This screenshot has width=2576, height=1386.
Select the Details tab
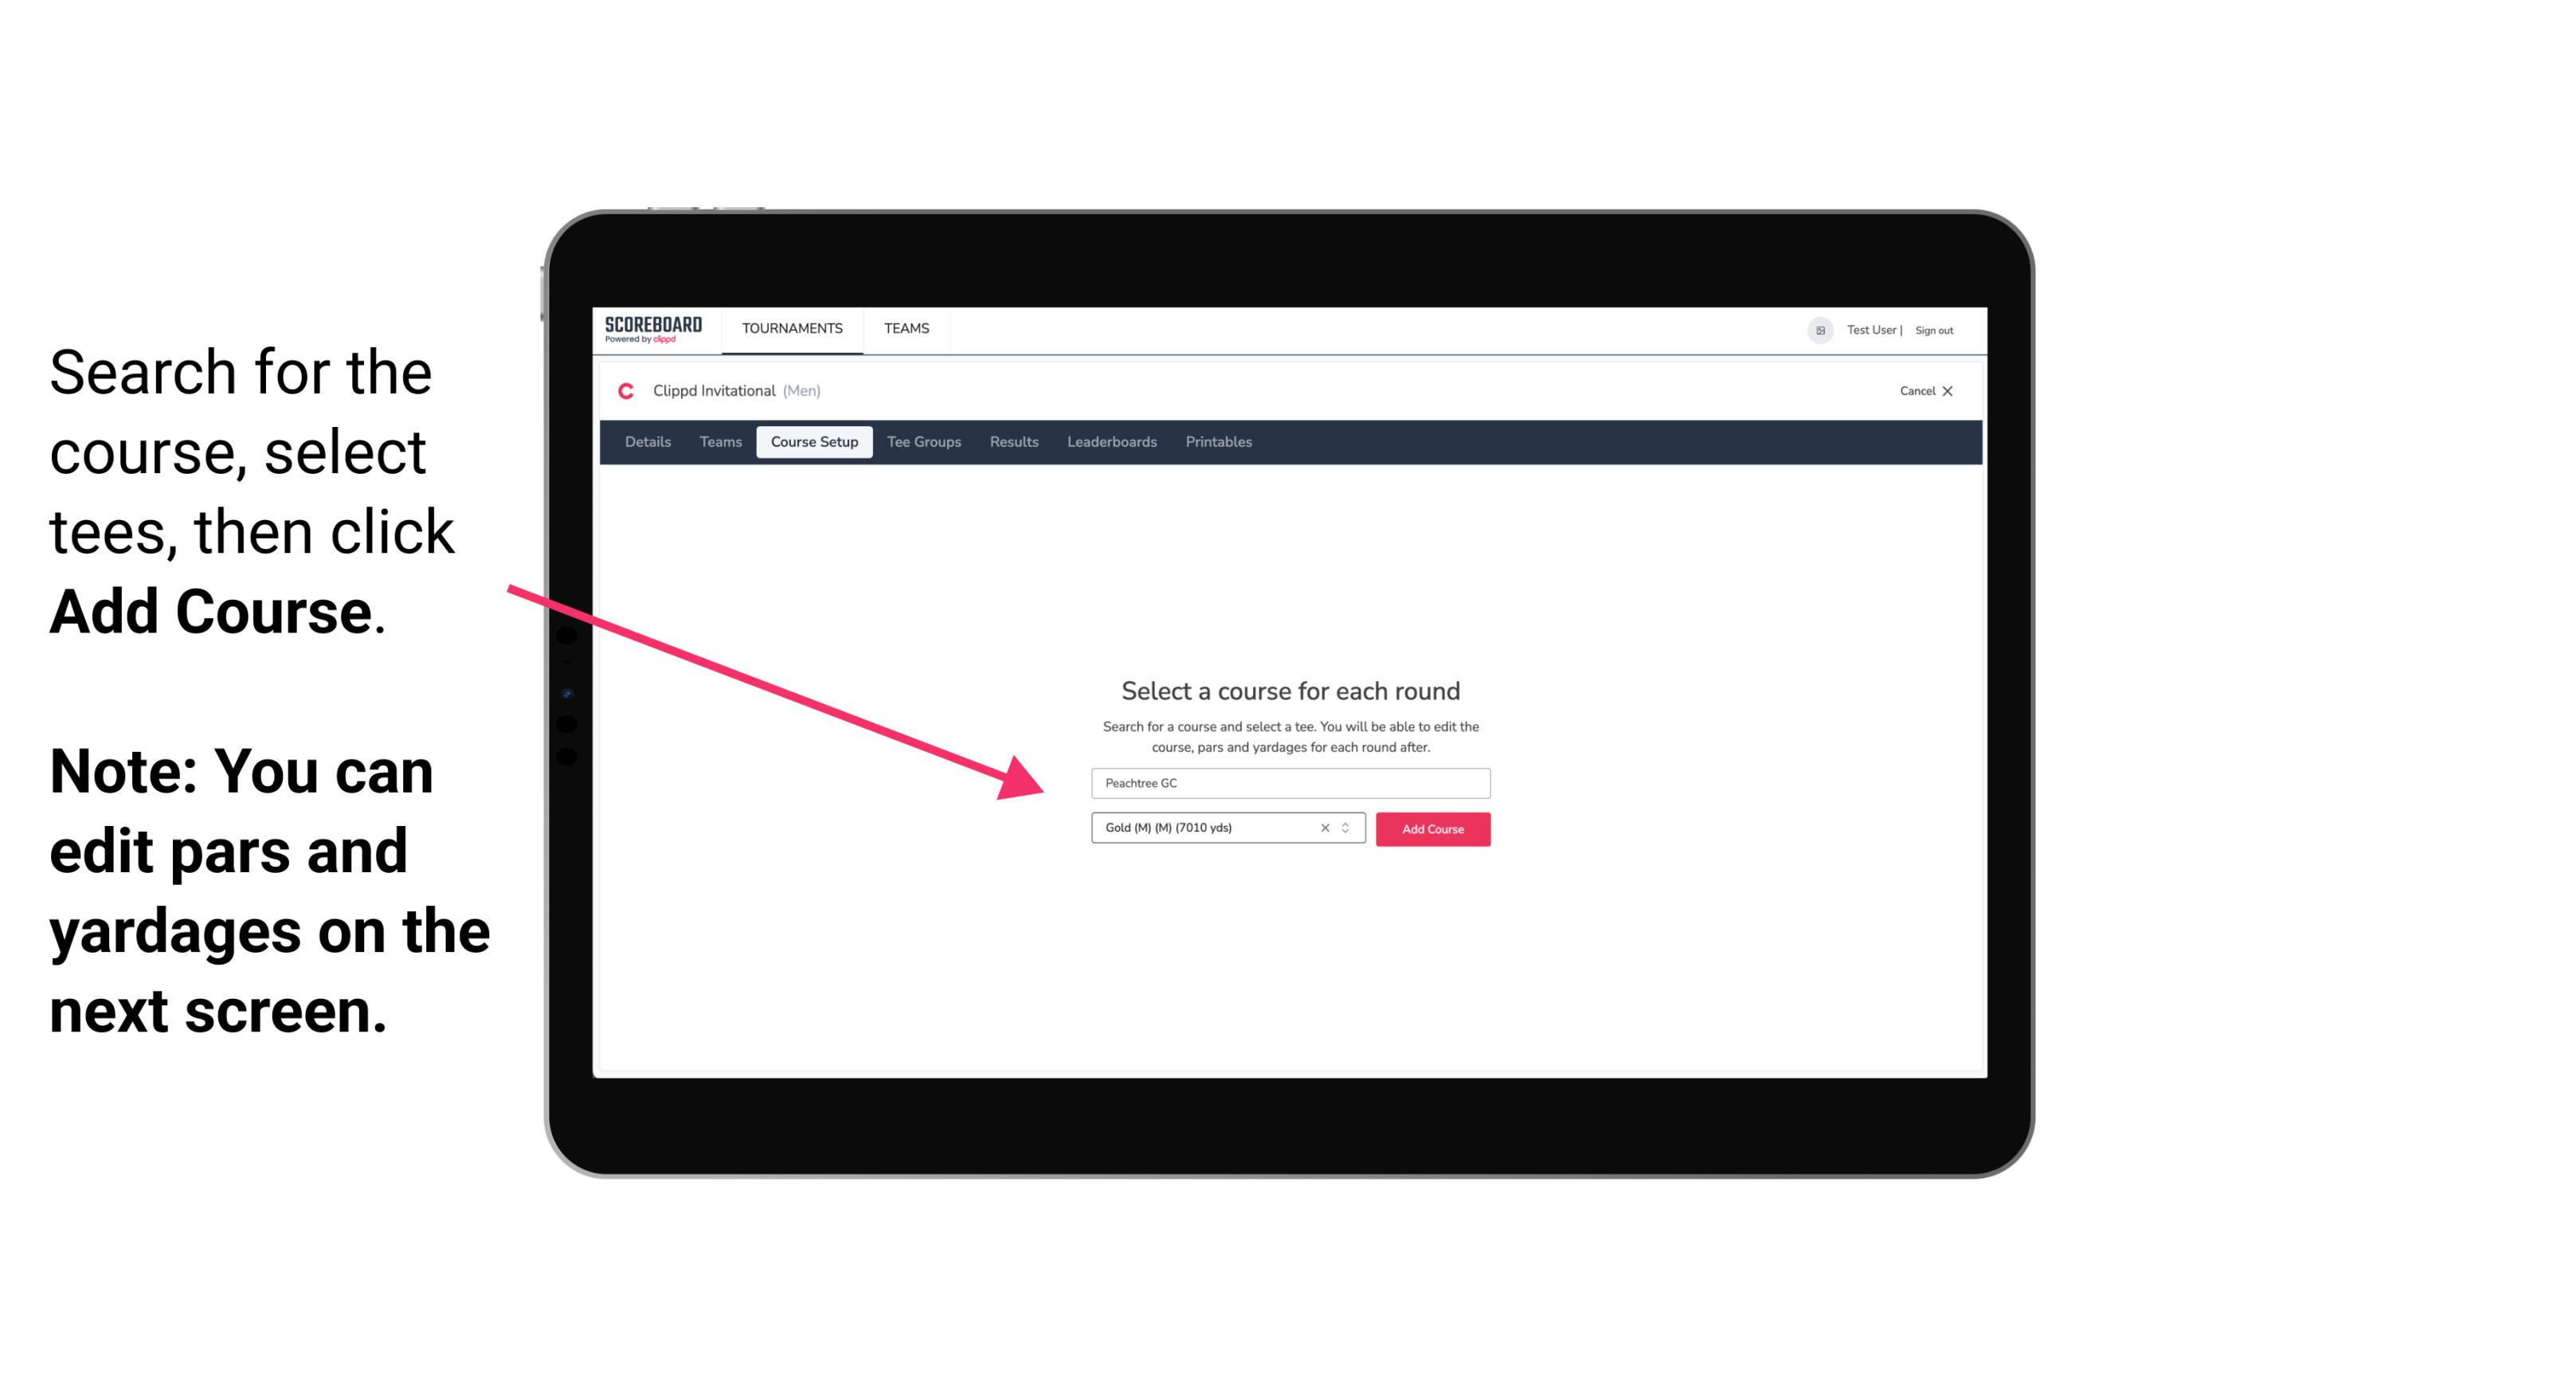pyautogui.click(x=645, y=442)
